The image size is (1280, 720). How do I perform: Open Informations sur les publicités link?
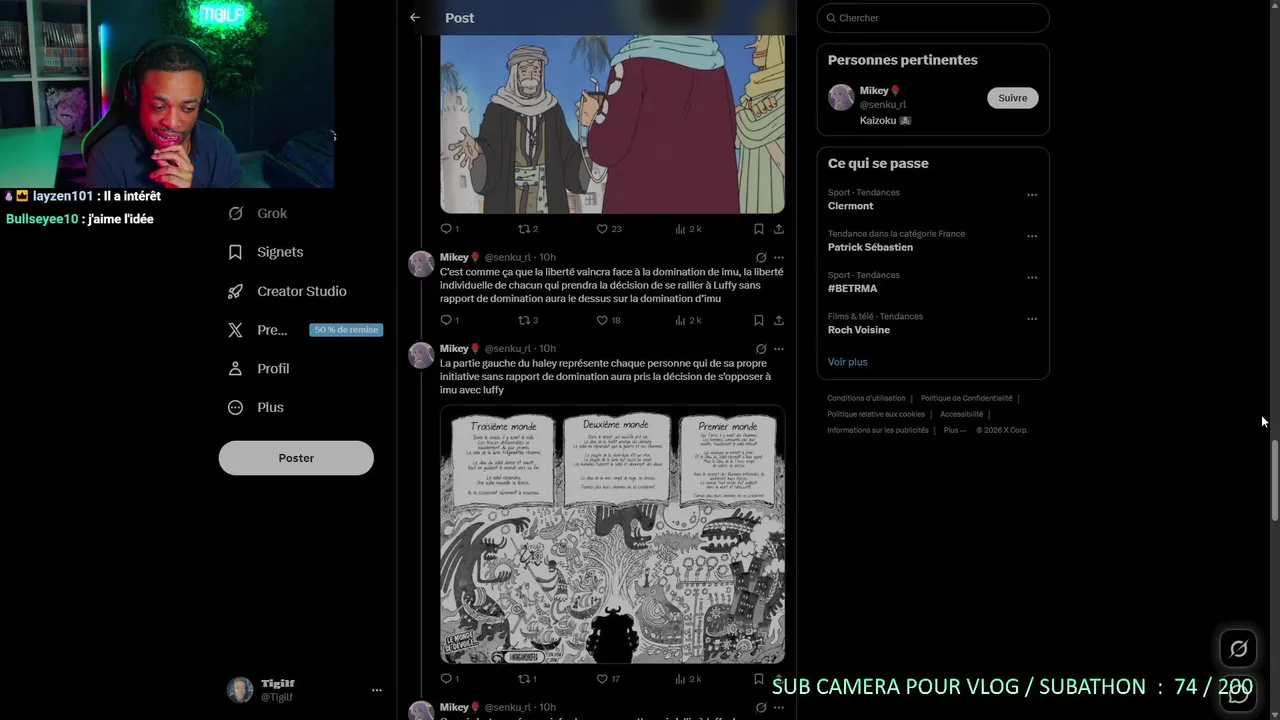(x=878, y=430)
